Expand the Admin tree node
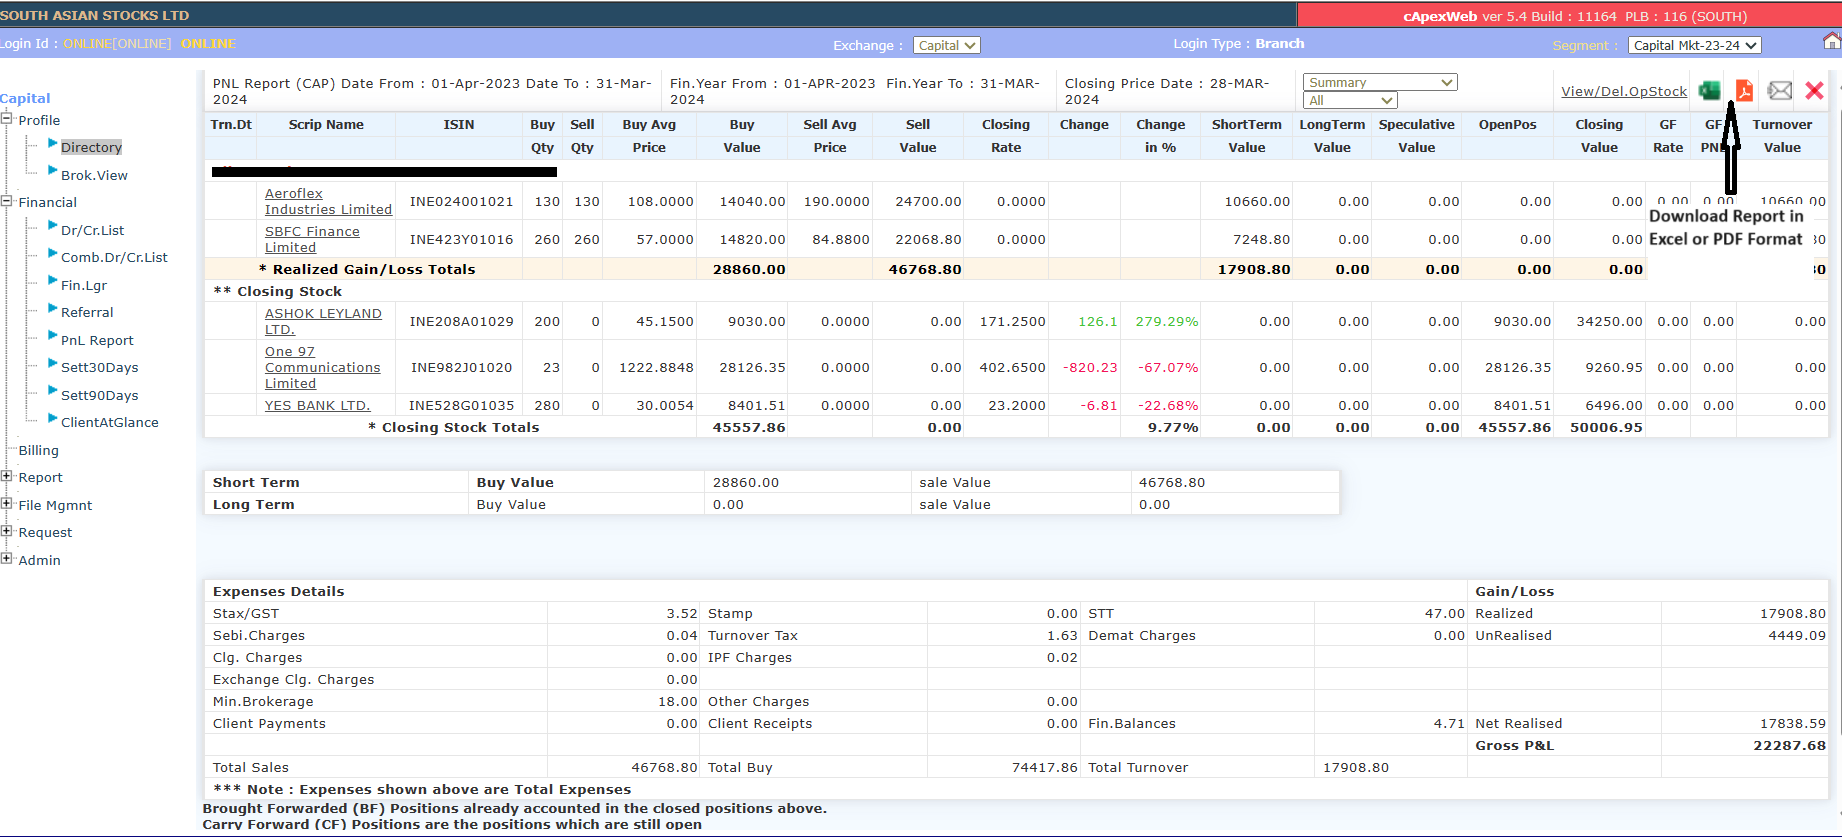 click(7, 558)
